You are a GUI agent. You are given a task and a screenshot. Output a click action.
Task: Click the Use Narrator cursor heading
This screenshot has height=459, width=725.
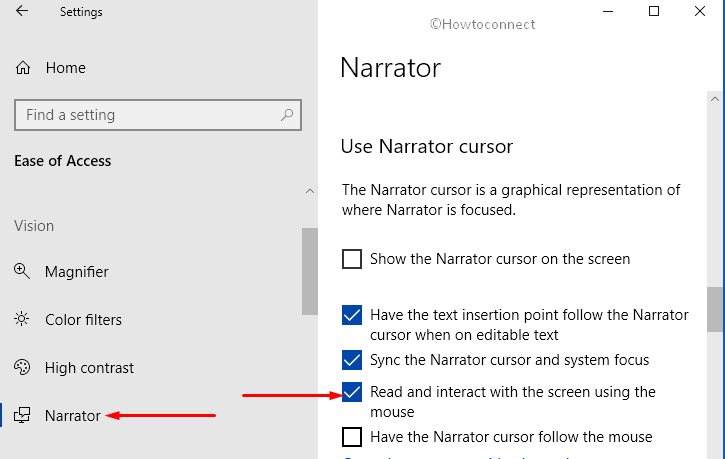pos(427,147)
